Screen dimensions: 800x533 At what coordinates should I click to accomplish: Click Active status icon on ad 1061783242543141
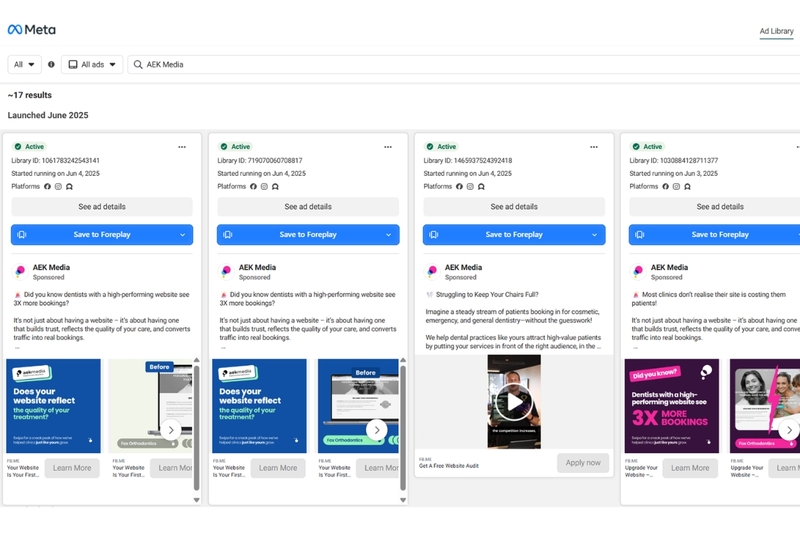(18, 146)
